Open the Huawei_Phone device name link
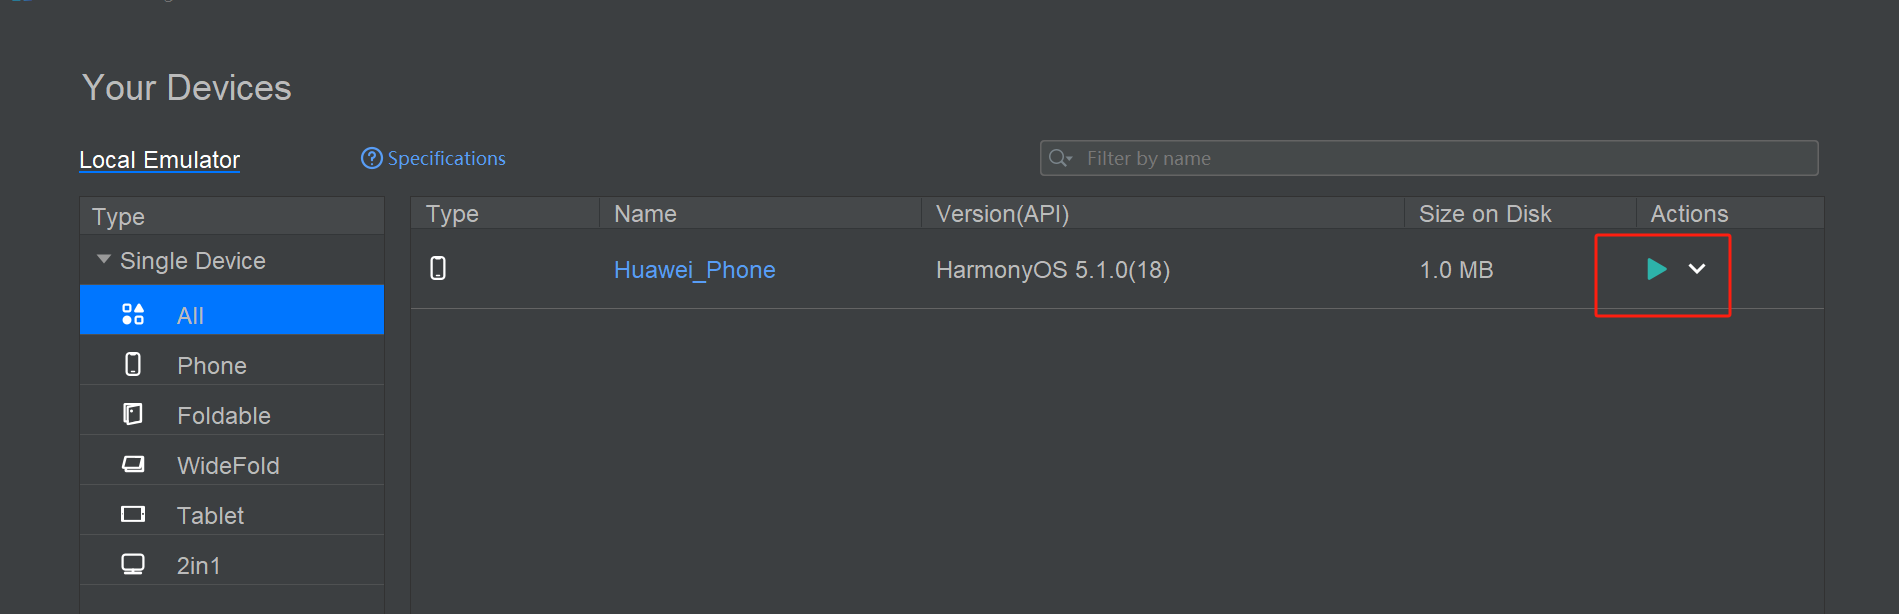 click(694, 270)
